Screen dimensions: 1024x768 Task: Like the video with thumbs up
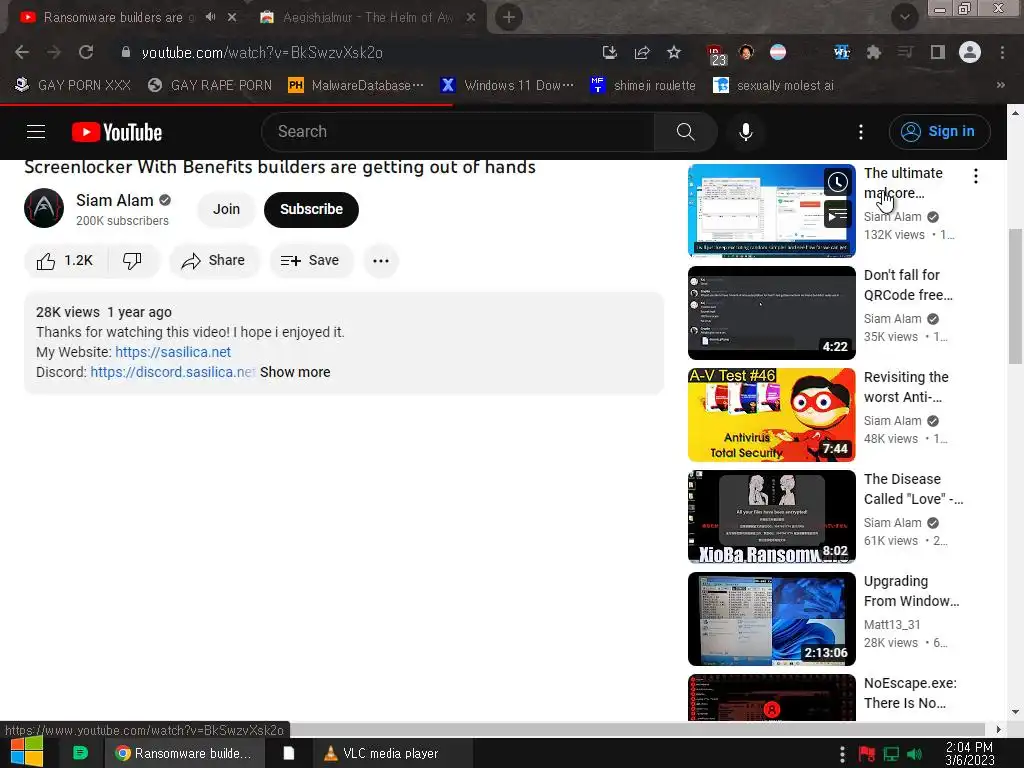(x=65, y=261)
